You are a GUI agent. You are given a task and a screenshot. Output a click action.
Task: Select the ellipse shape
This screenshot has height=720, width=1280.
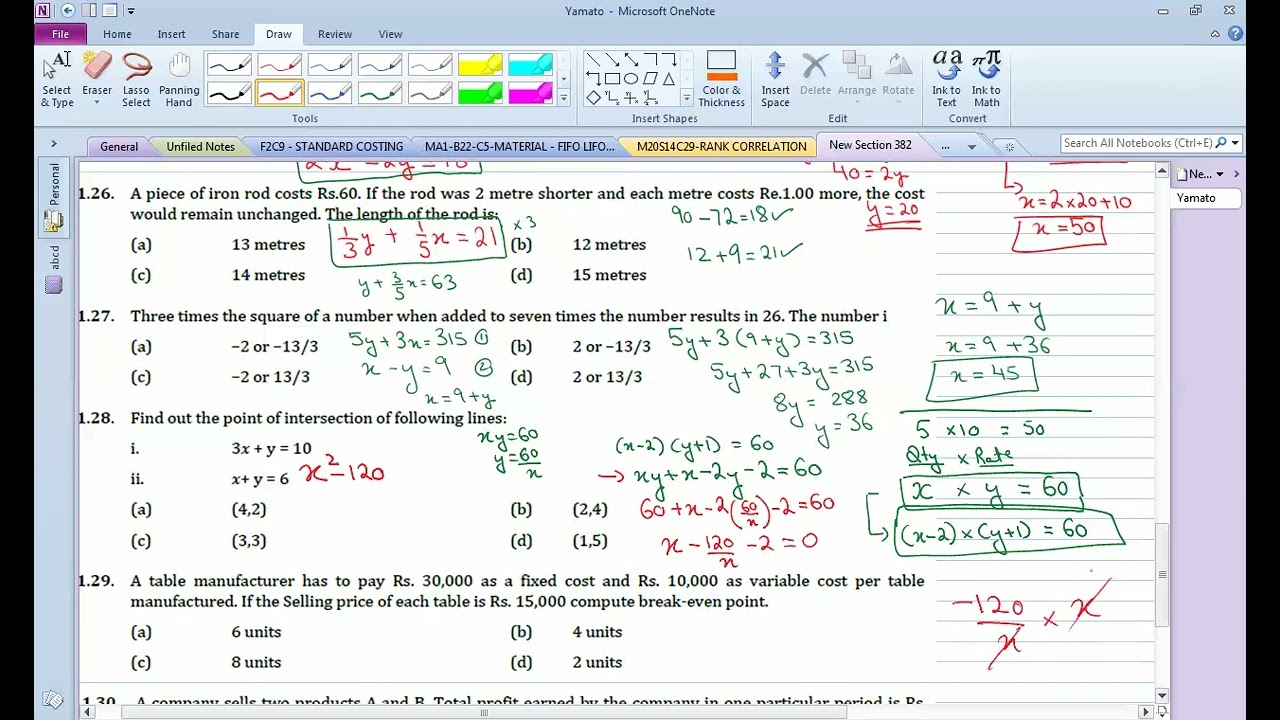coord(631,79)
